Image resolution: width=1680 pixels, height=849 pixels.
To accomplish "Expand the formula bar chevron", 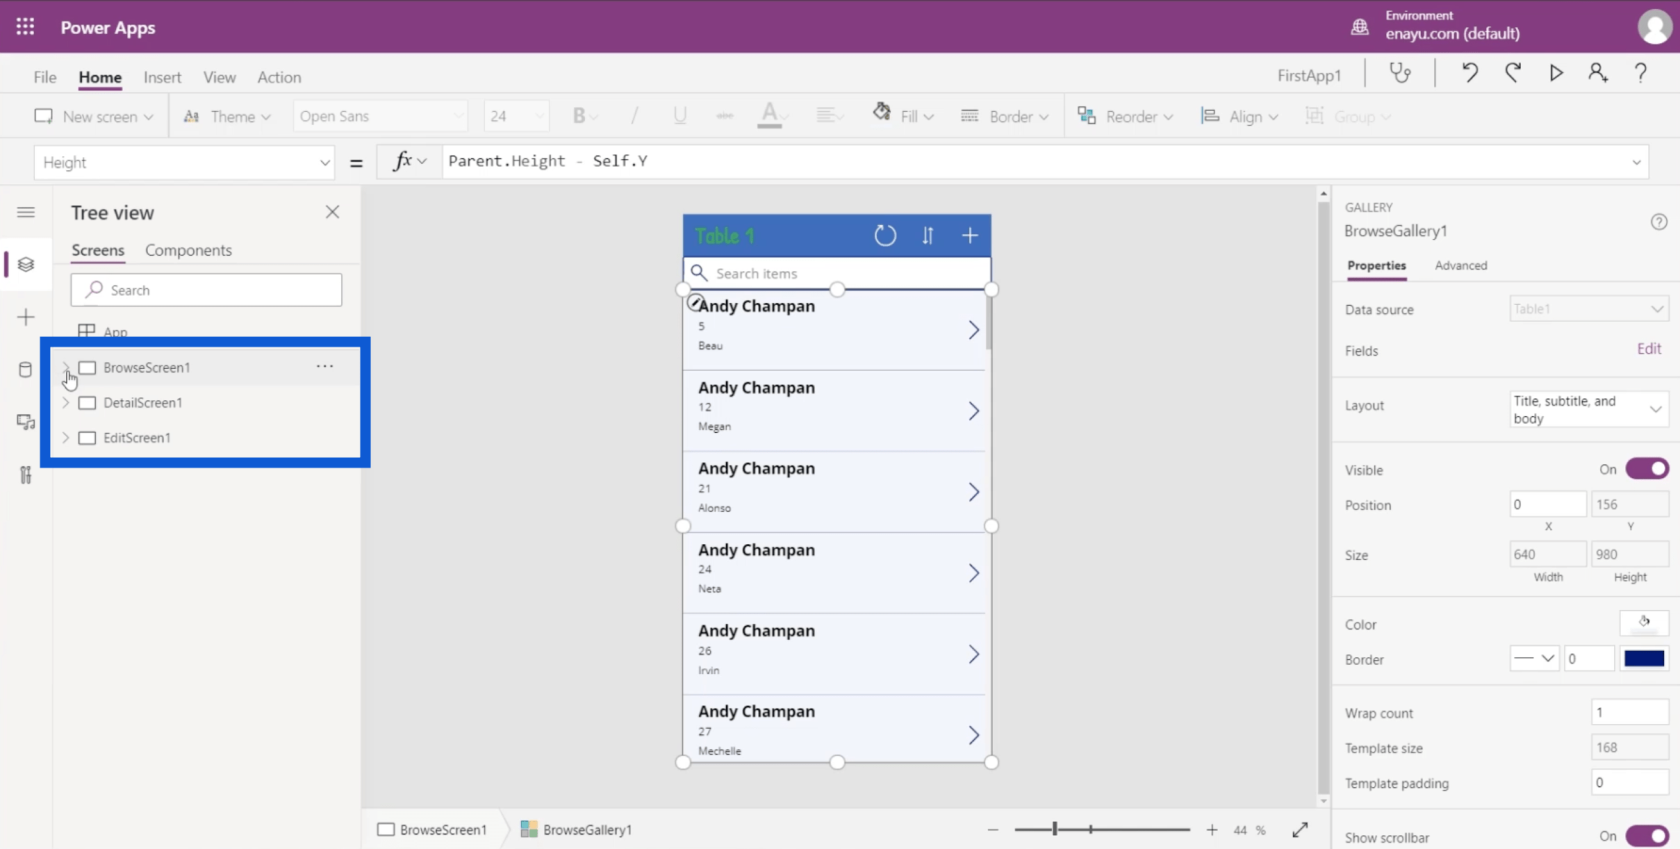I will point(1637,162).
